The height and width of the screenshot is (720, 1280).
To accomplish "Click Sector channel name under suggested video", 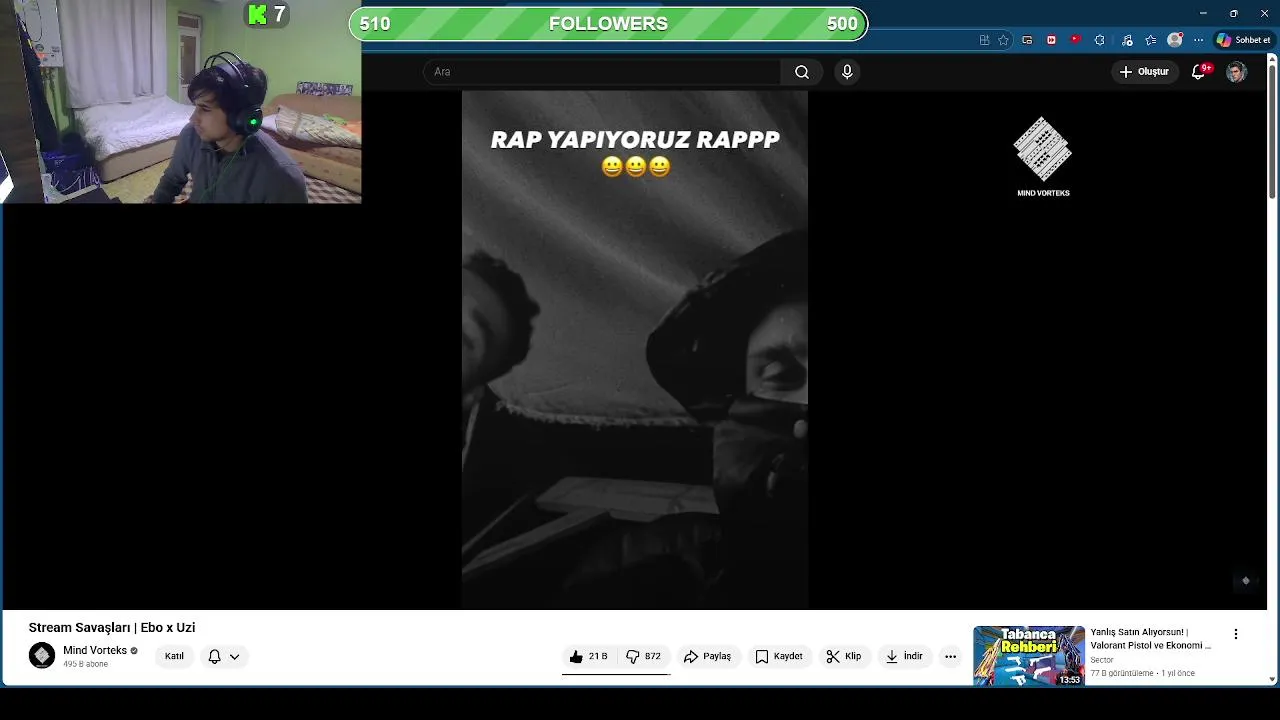I will 1102,660.
